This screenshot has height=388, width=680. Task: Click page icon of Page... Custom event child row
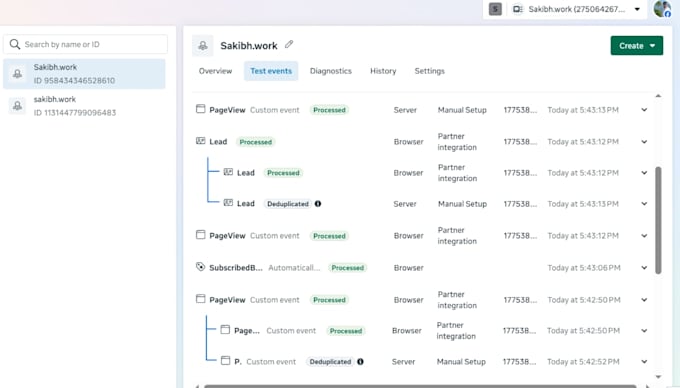pos(225,329)
